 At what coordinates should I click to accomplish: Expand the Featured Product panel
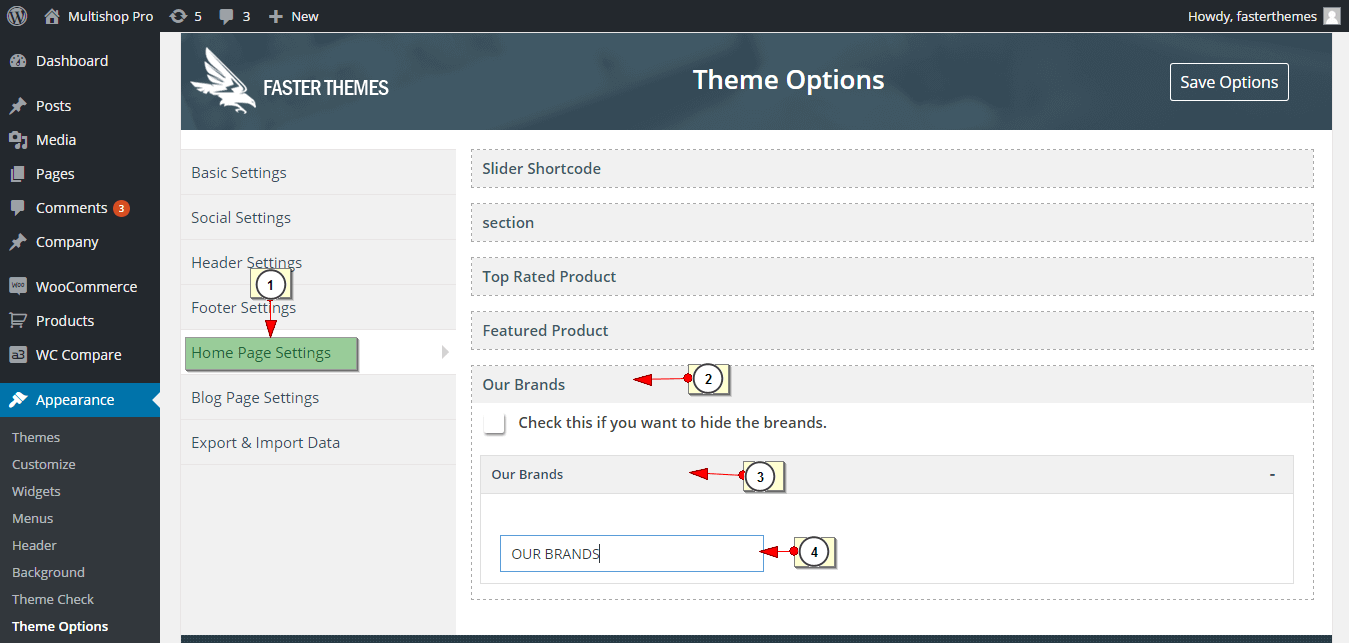tap(892, 331)
